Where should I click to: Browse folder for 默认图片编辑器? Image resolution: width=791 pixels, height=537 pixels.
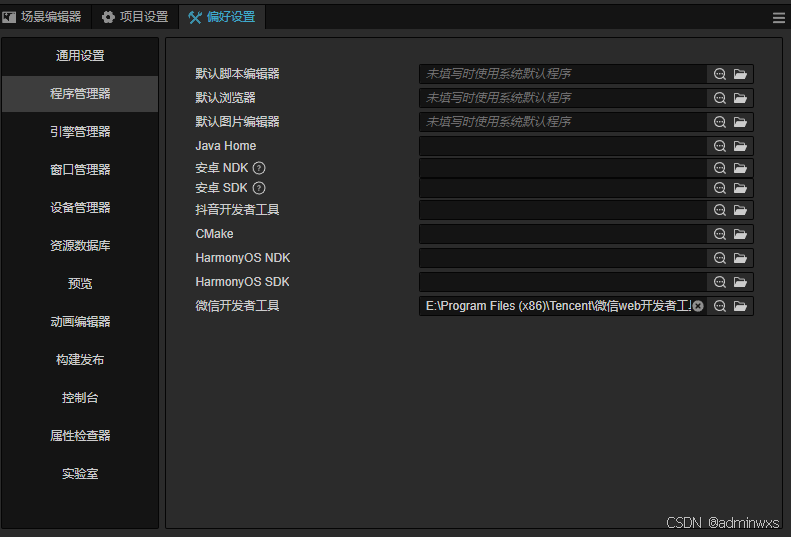point(740,122)
